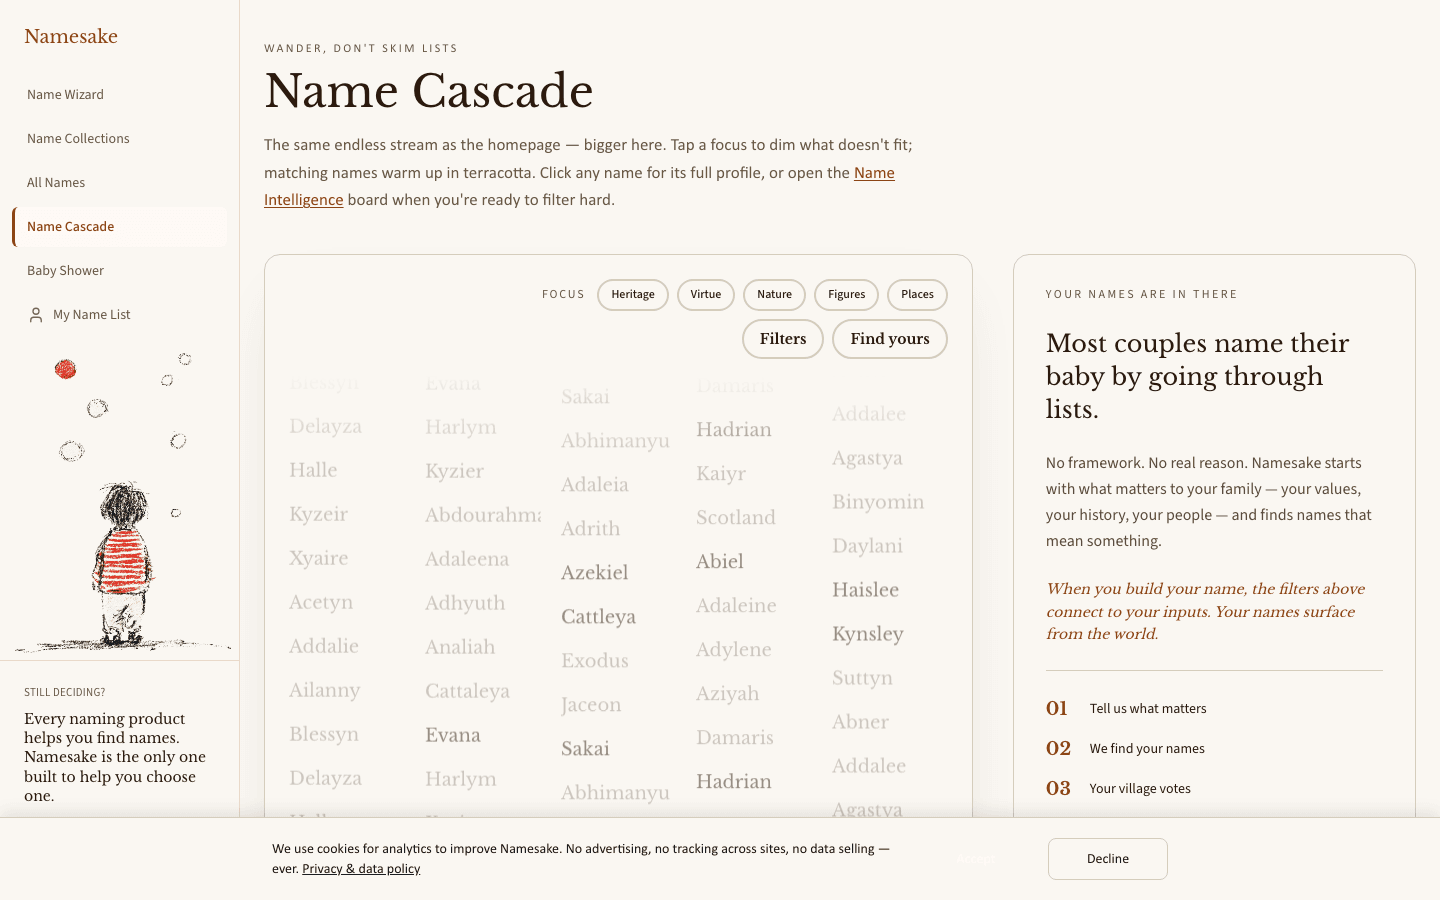The image size is (1440, 900).
Task: Click the Find yours button
Action: pos(890,339)
